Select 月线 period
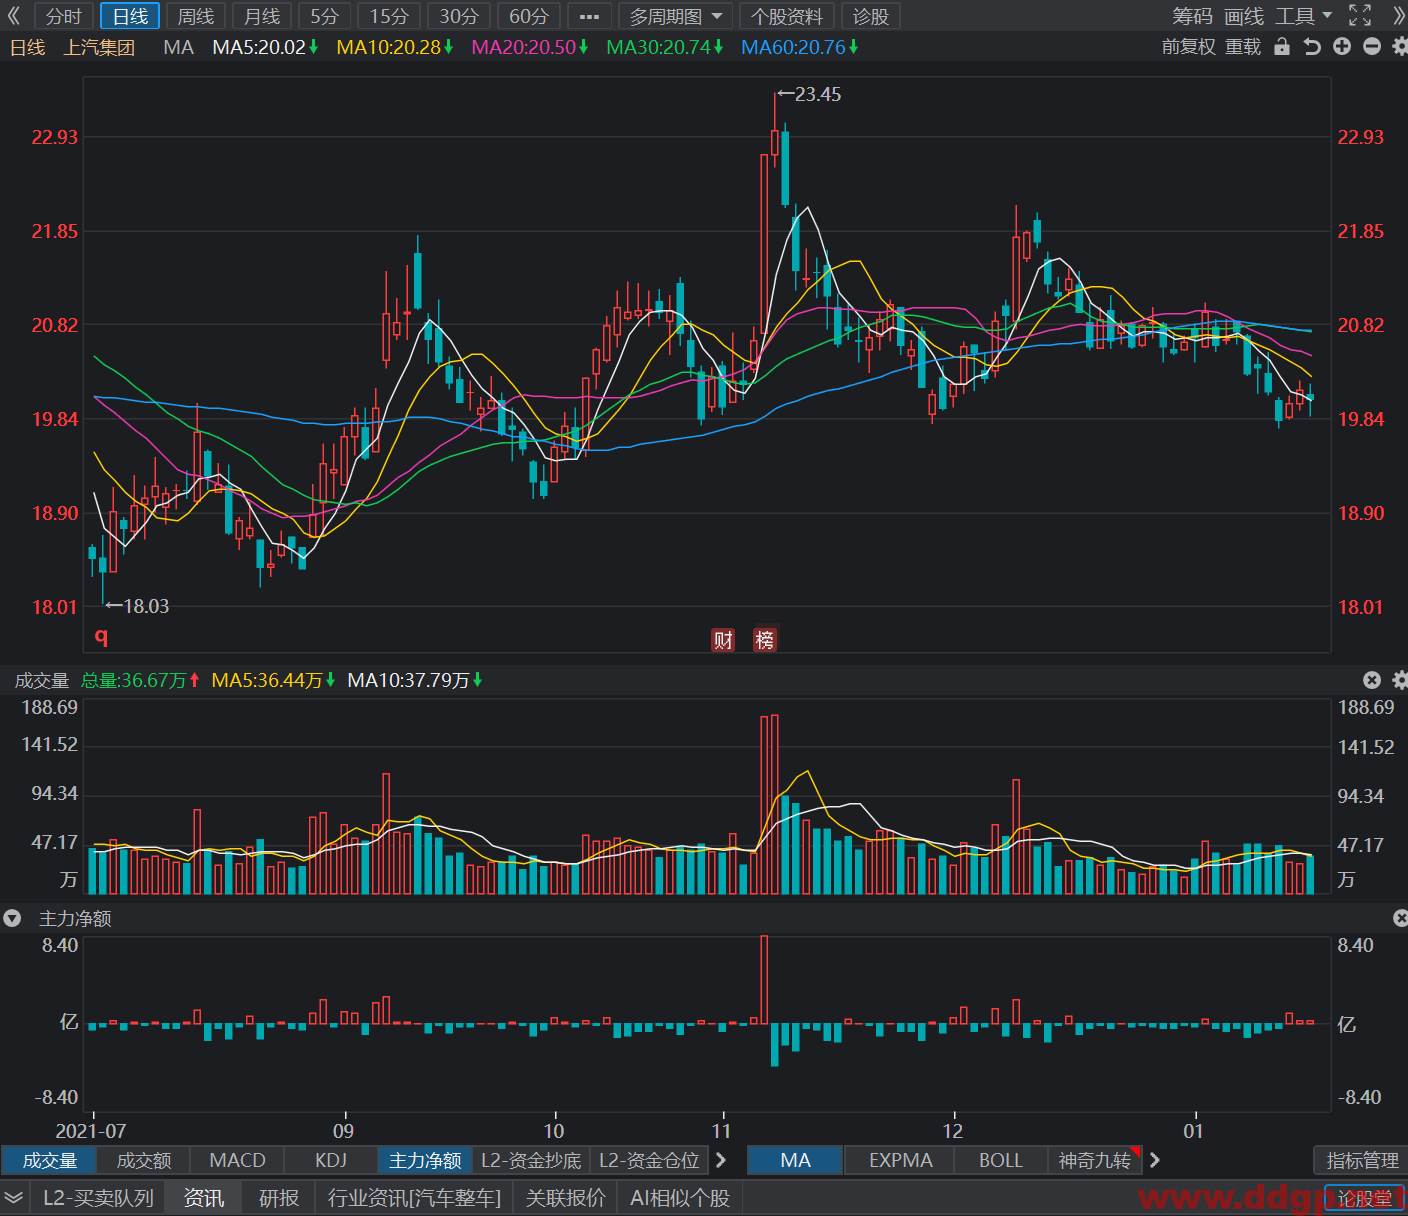This screenshot has height=1216, width=1408. pyautogui.click(x=262, y=17)
